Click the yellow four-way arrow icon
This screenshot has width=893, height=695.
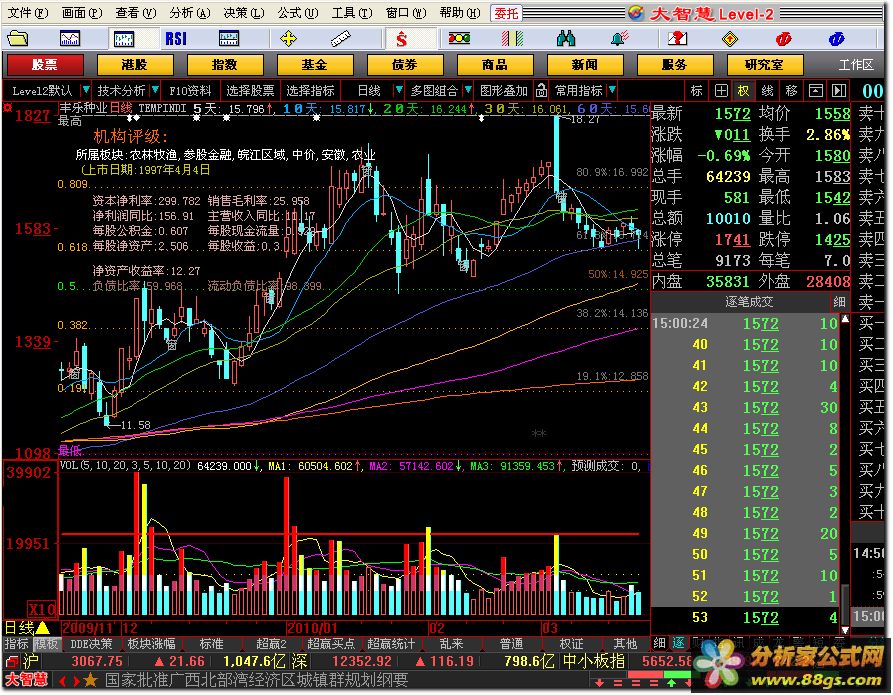click(289, 39)
